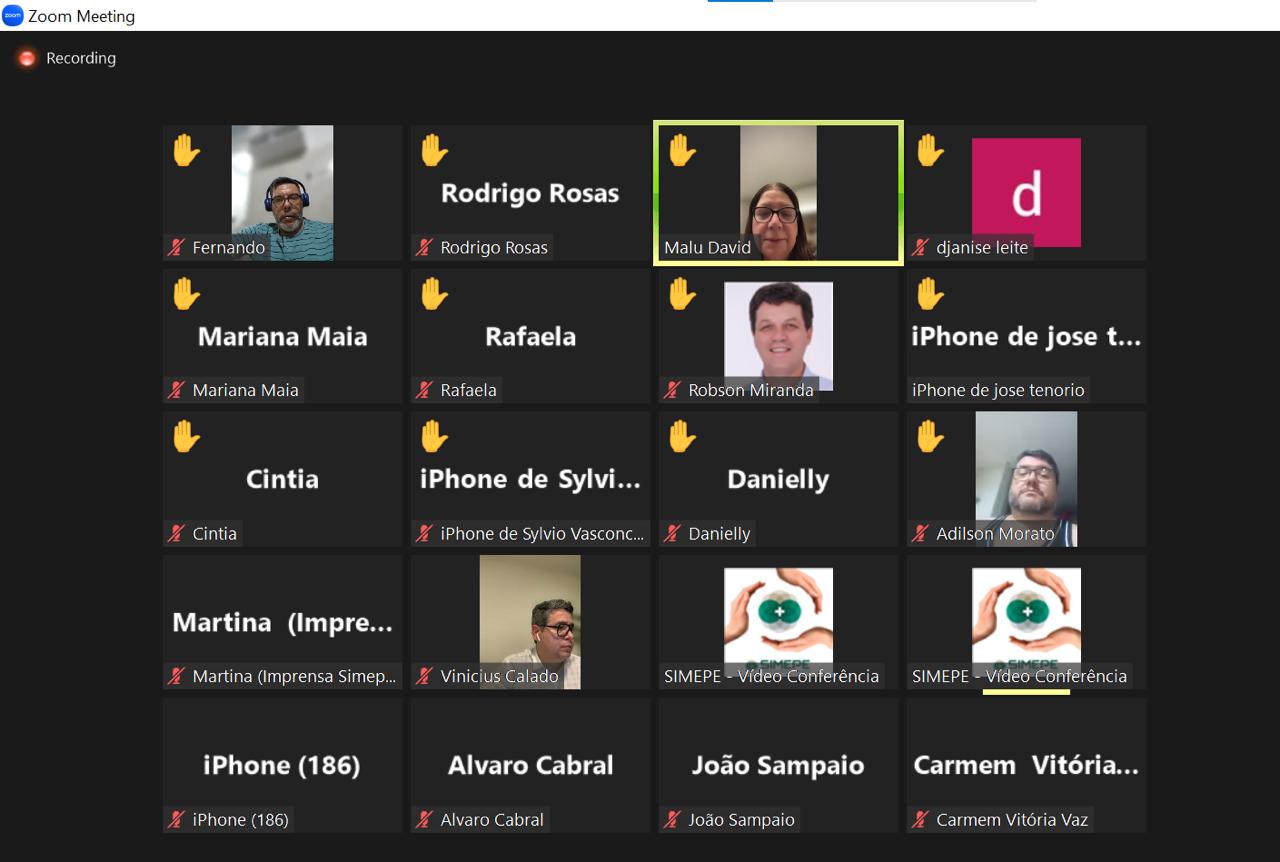
Task: Click the muted mic icon beside Alvaro Cabral
Action: point(425,820)
